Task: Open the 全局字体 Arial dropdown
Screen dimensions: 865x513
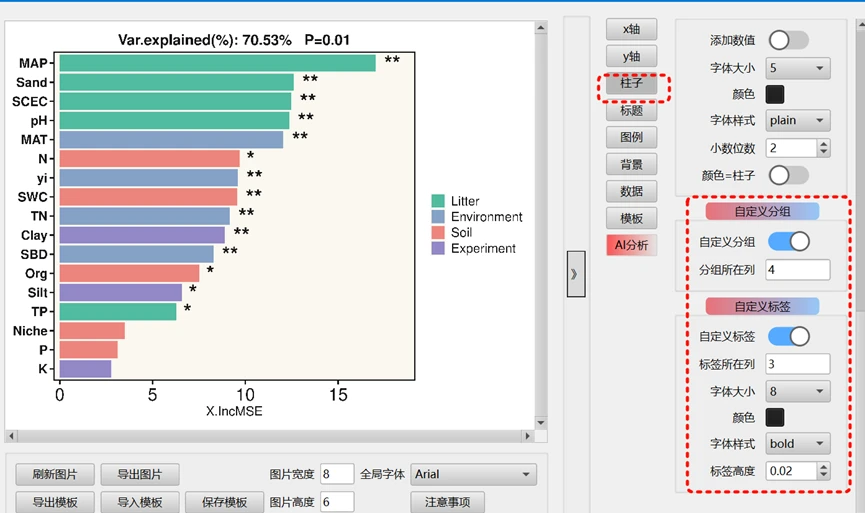Action: 473,474
